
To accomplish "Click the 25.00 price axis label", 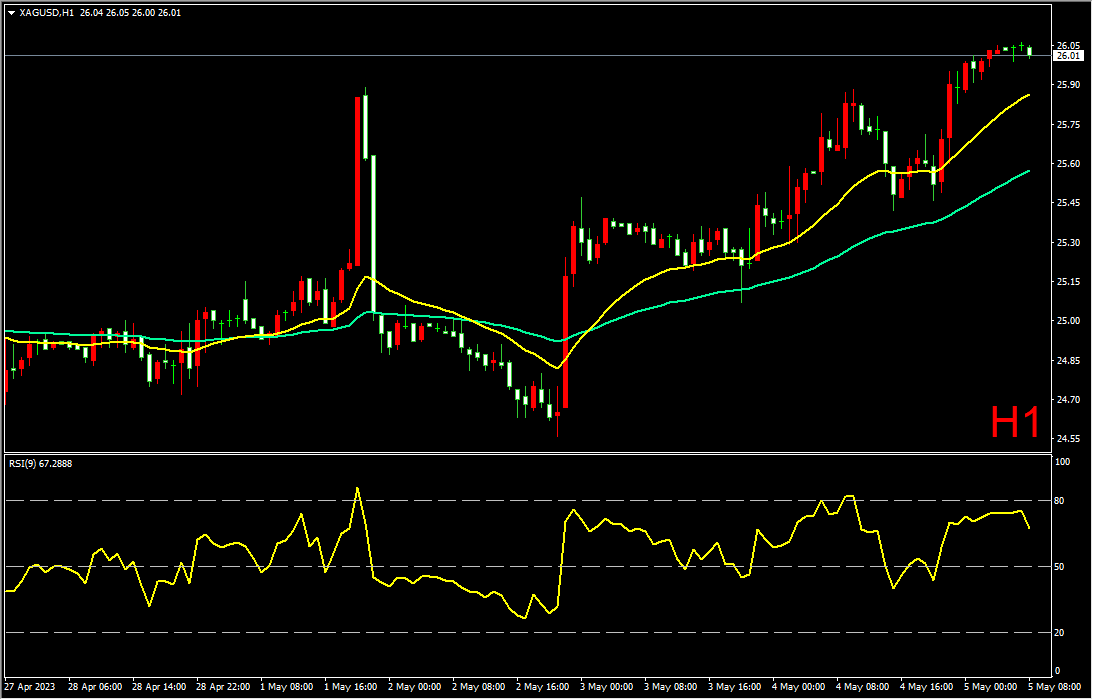I will tap(1068, 321).
